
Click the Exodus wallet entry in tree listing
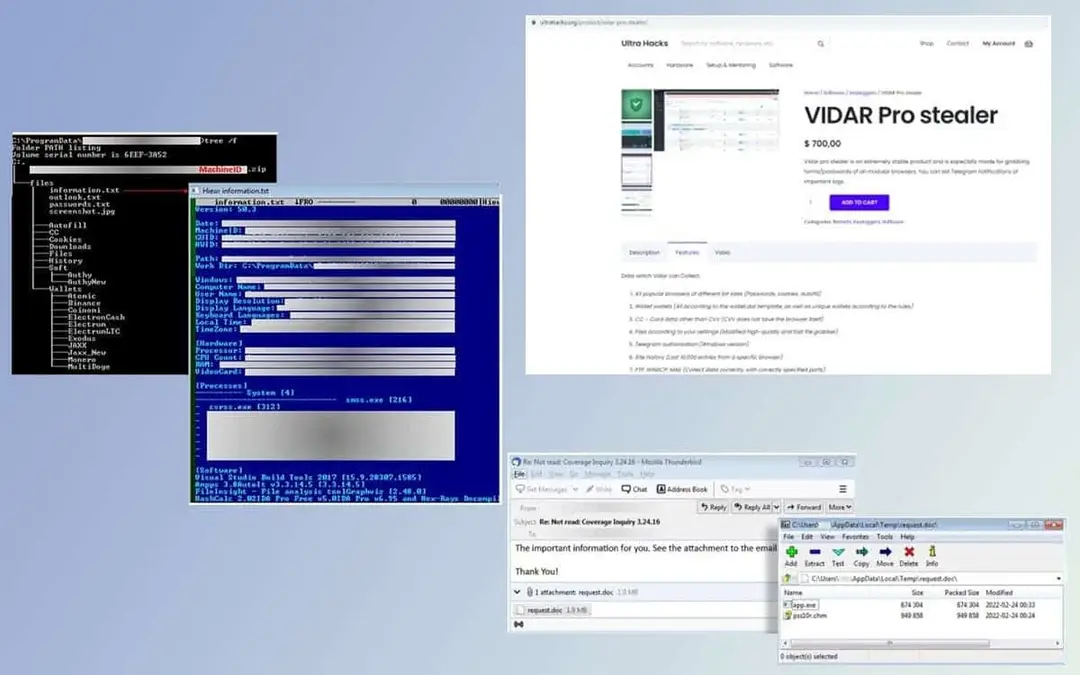(x=81, y=338)
